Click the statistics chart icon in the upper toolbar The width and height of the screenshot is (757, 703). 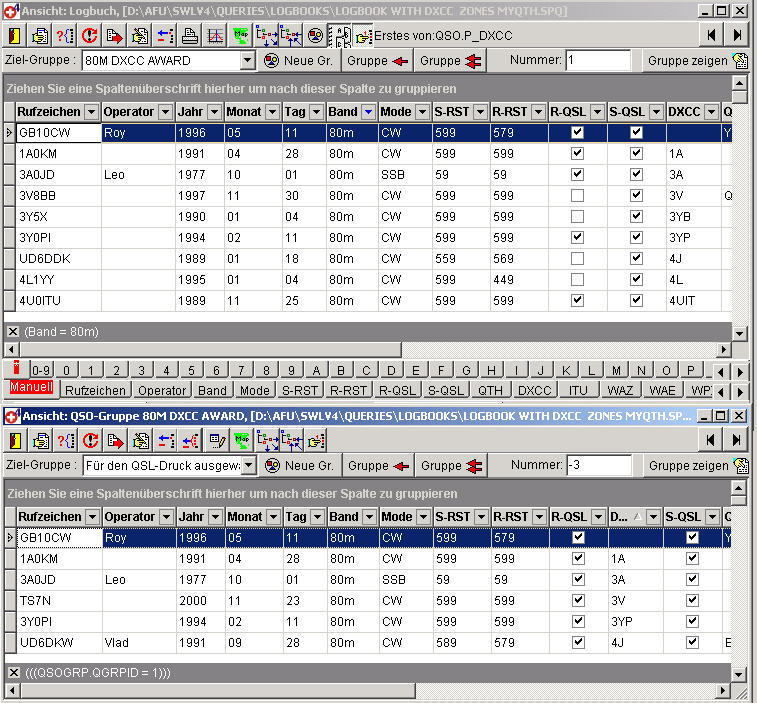point(214,36)
